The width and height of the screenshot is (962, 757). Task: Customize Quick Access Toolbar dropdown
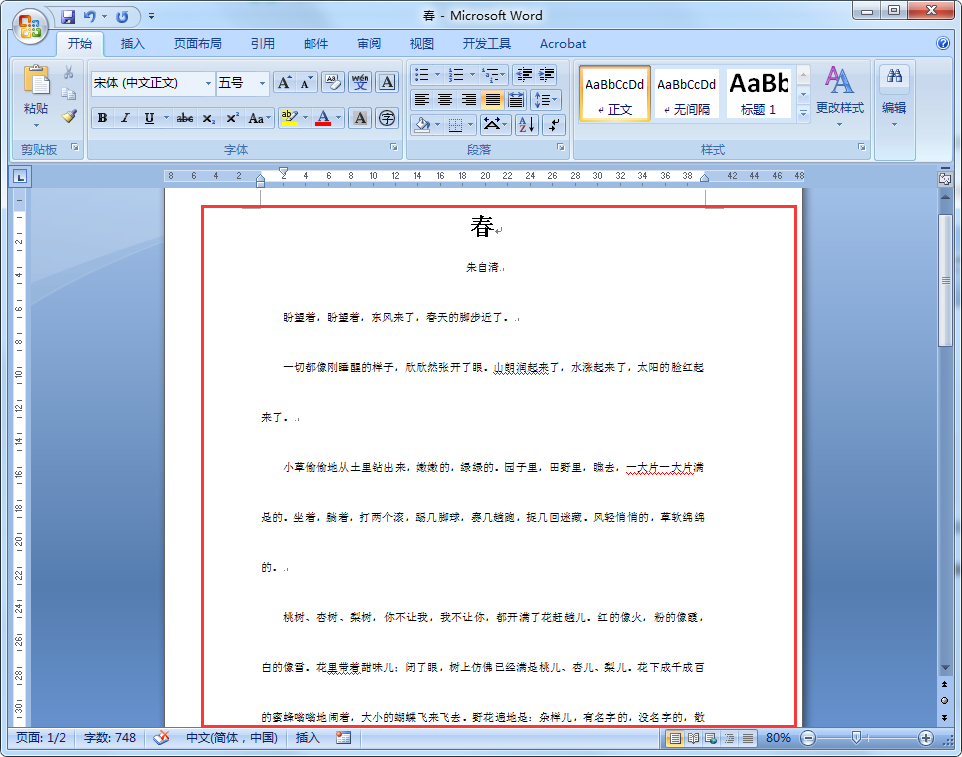click(x=151, y=17)
